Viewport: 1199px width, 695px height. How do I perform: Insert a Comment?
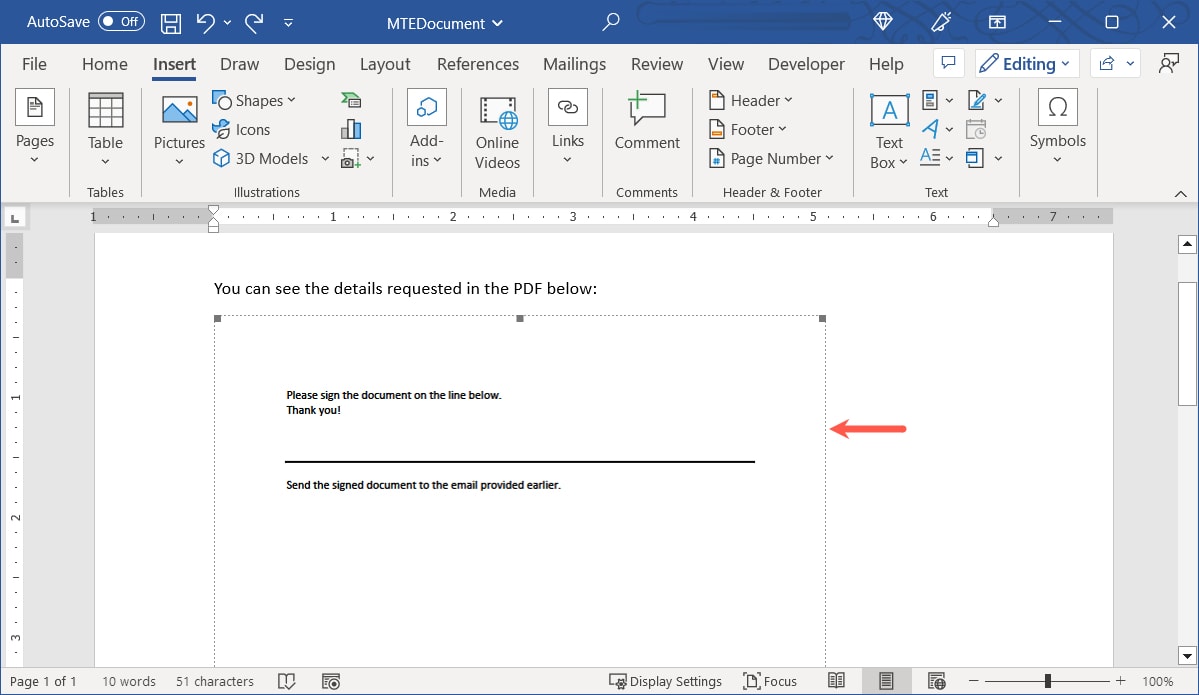(x=646, y=125)
